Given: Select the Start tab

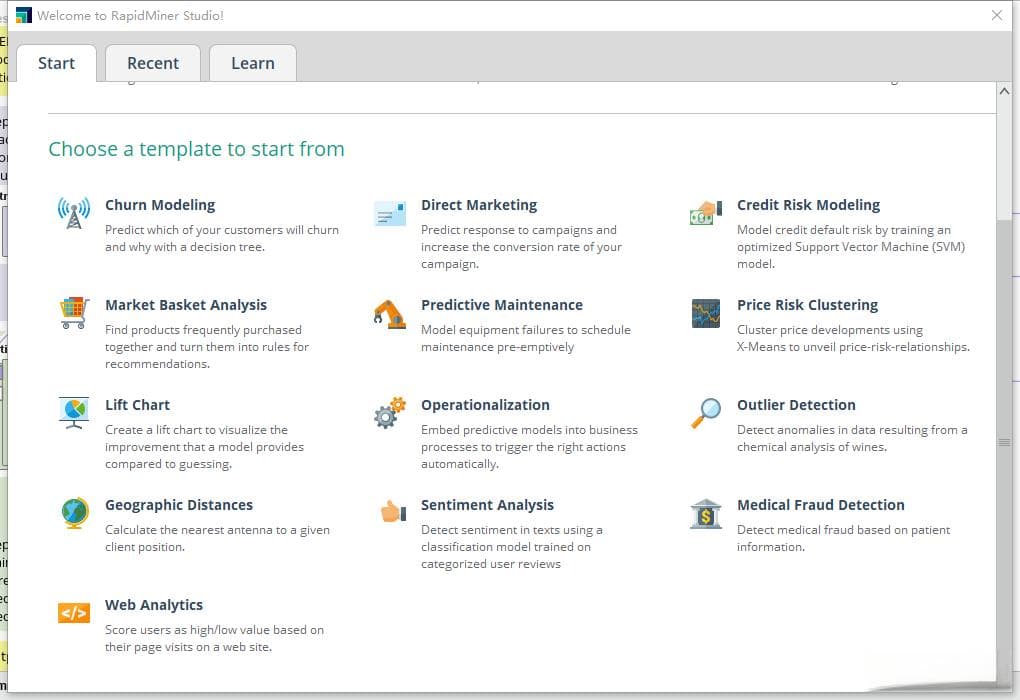Looking at the screenshot, I should (56, 63).
